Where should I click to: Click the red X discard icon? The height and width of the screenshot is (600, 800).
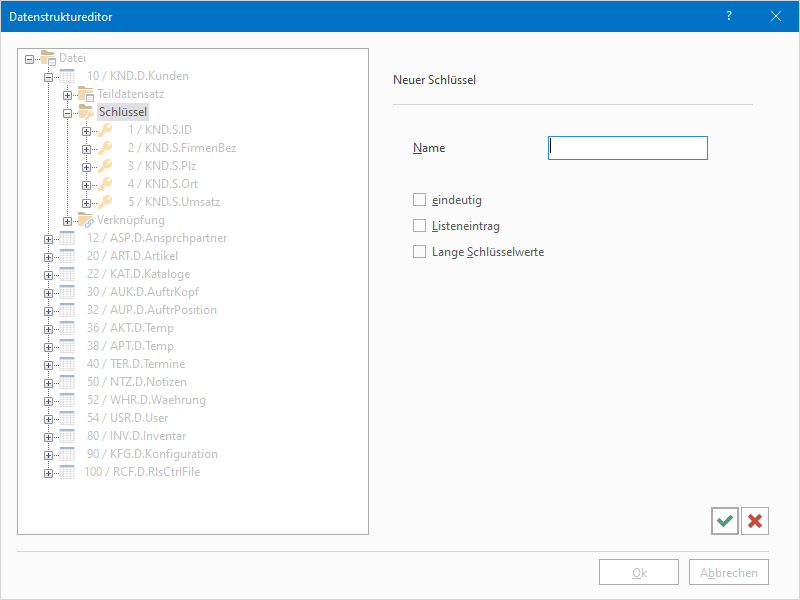click(x=755, y=521)
